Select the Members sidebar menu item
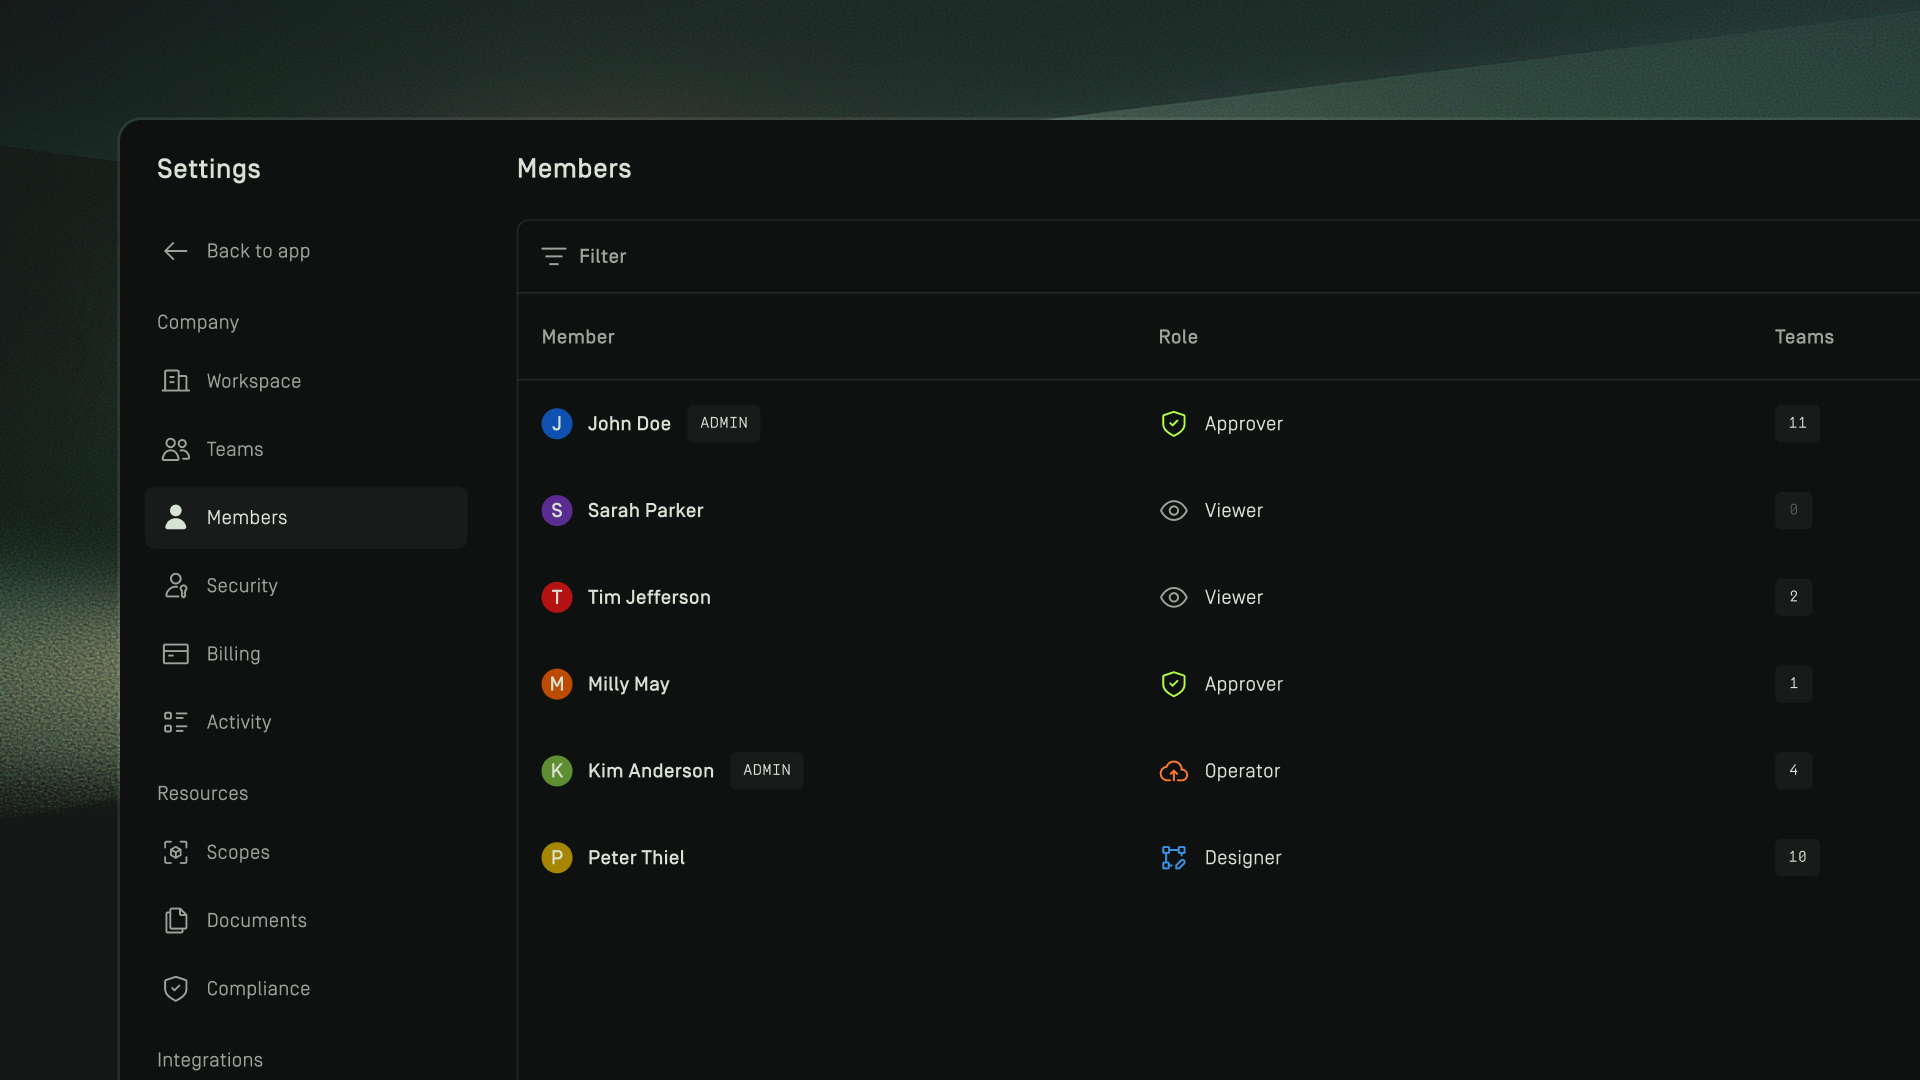Screen dimensions: 1920x1080 pos(306,517)
